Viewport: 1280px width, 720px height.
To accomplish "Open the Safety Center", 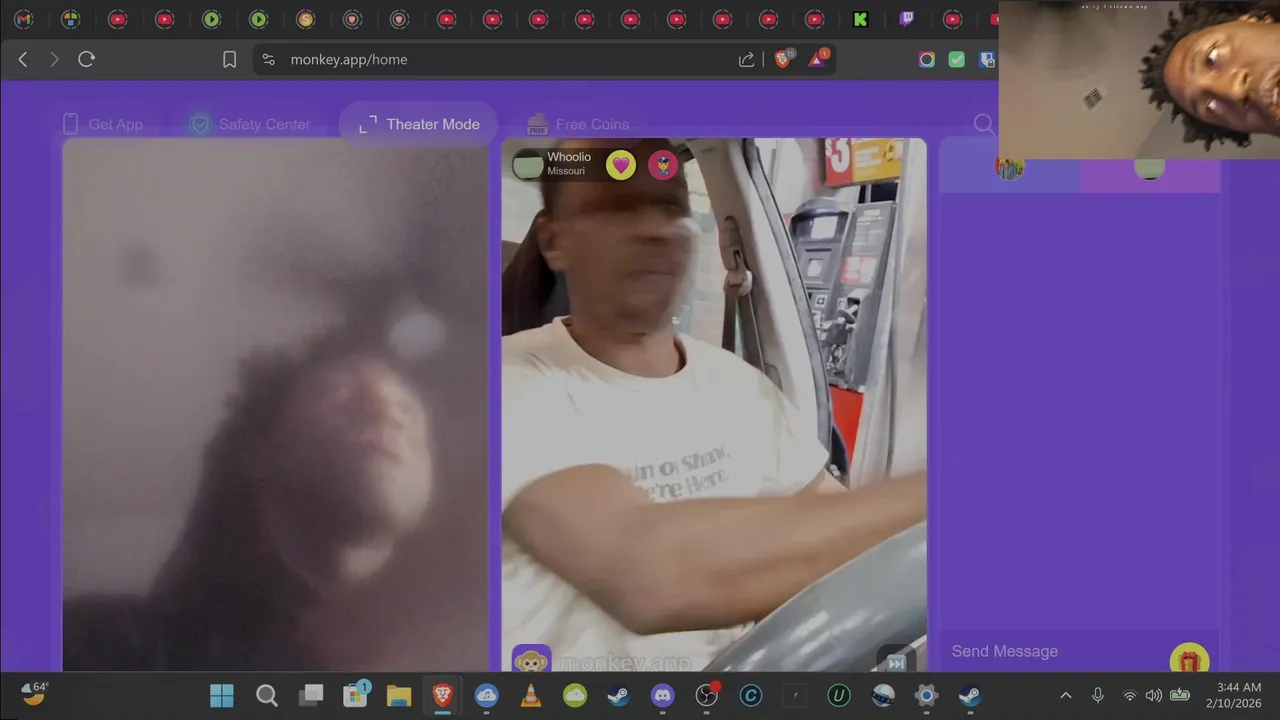I will pyautogui.click(x=251, y=124).
